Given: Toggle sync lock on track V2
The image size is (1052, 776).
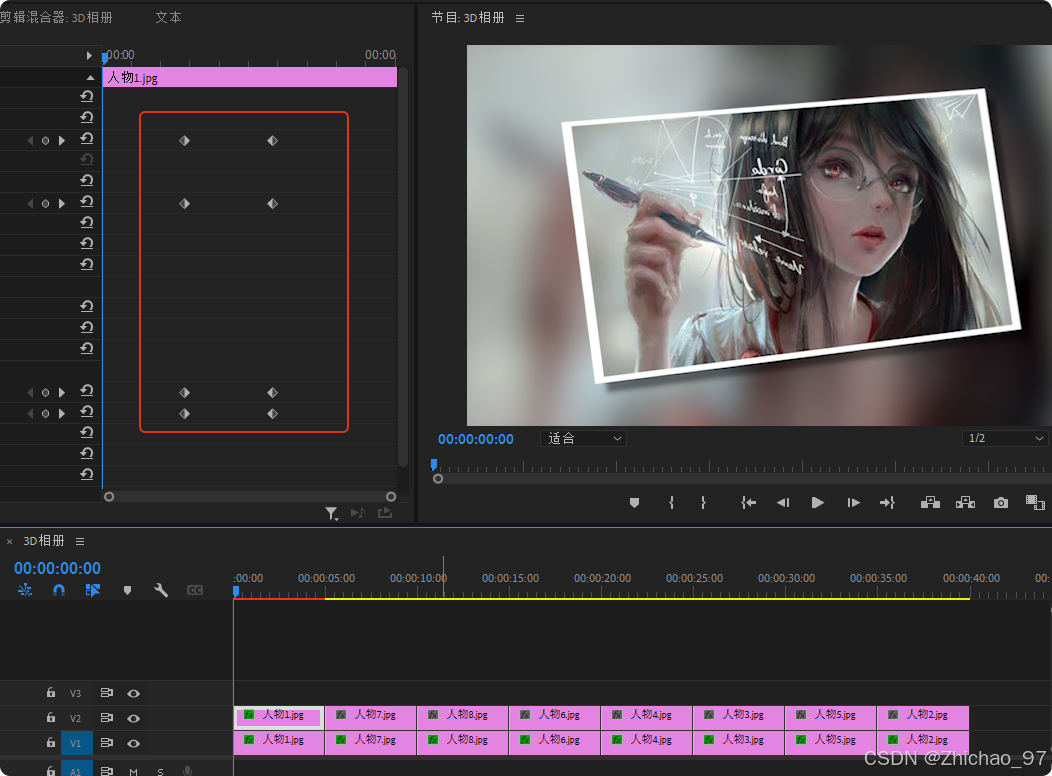Looking at the screenshot, I should pos(106,718).
